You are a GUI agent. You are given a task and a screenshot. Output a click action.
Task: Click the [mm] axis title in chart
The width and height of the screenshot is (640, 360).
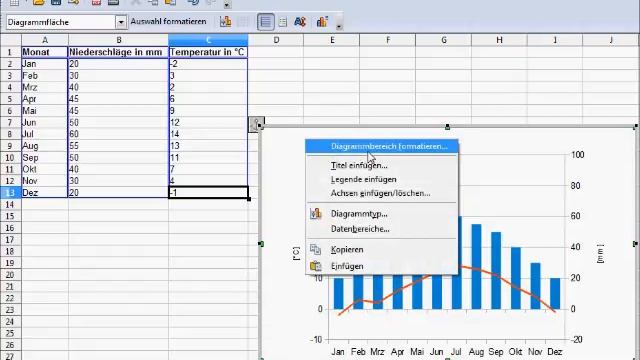(600, 253)
